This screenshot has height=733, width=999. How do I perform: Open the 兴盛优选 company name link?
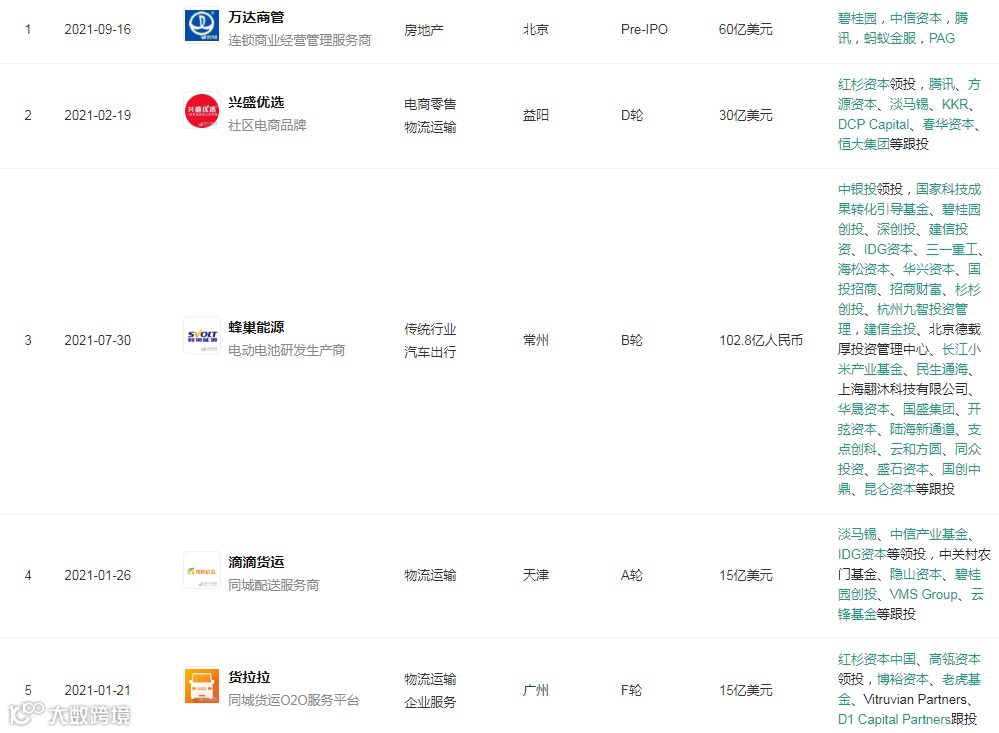coord(256,102)
